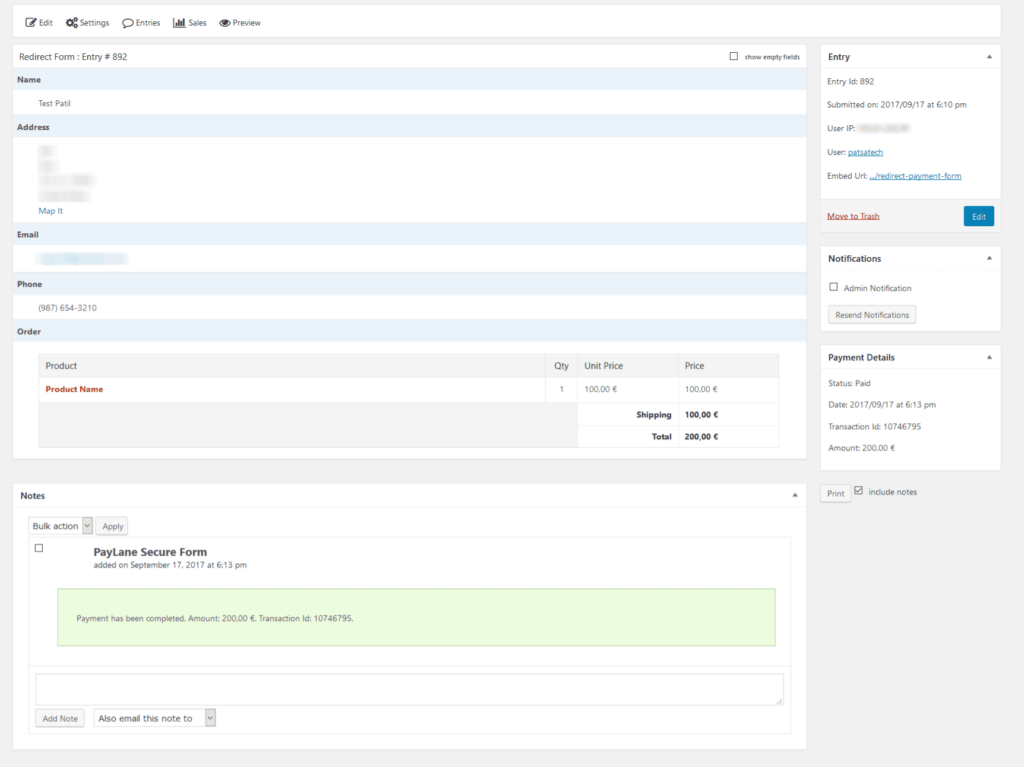The width and height of the screenshot is (1024, 767).
Task: Click the Edit pencil icon in toolbar
Action: coord(31,23)
